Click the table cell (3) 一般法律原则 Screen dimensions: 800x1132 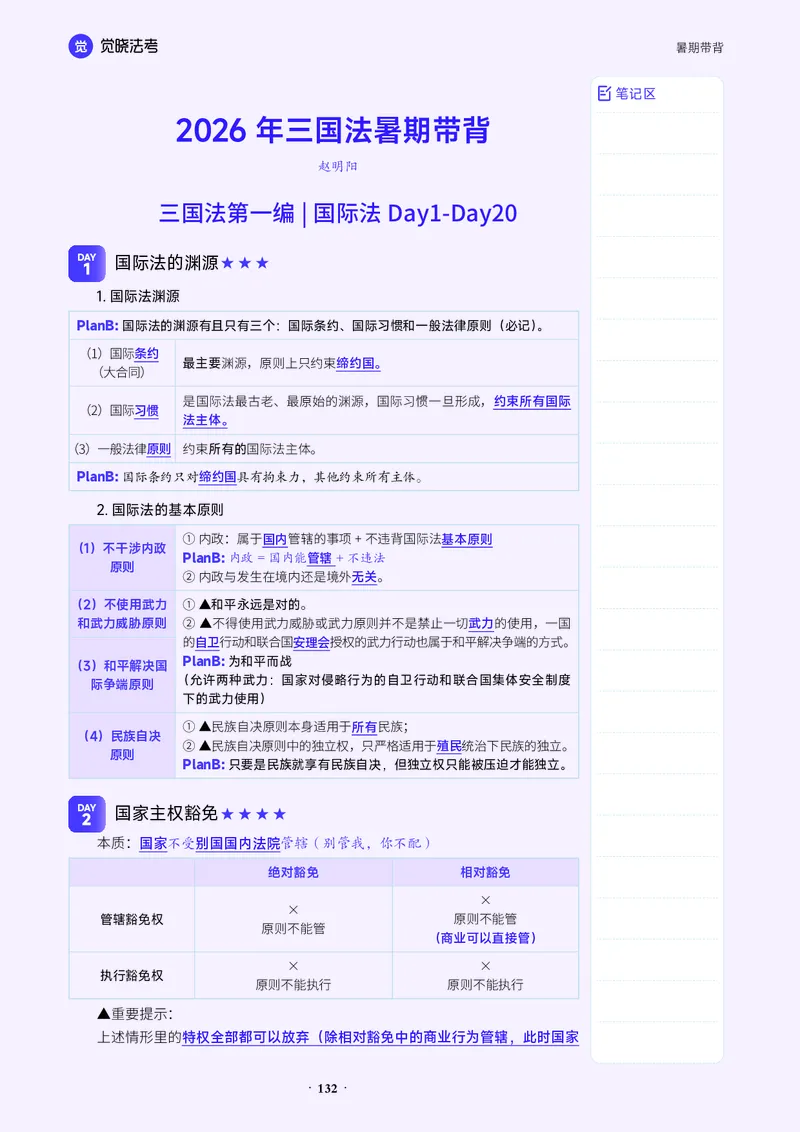click(122, 448)
